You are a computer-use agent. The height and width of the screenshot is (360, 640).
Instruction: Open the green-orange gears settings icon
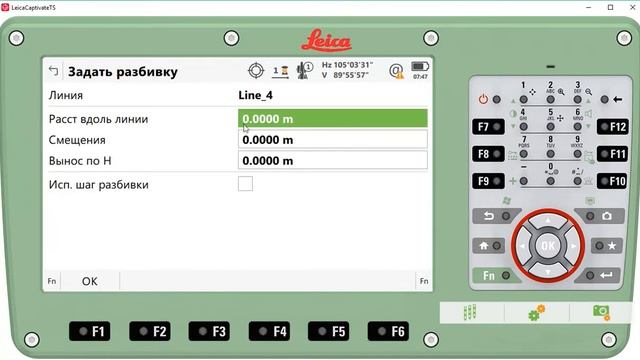pos(537,313)
